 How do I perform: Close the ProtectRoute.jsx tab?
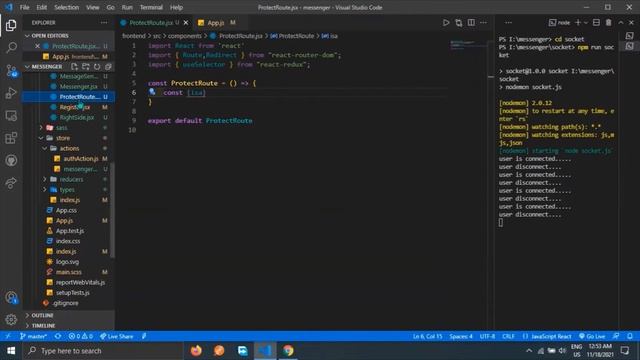tap(186, 23)
